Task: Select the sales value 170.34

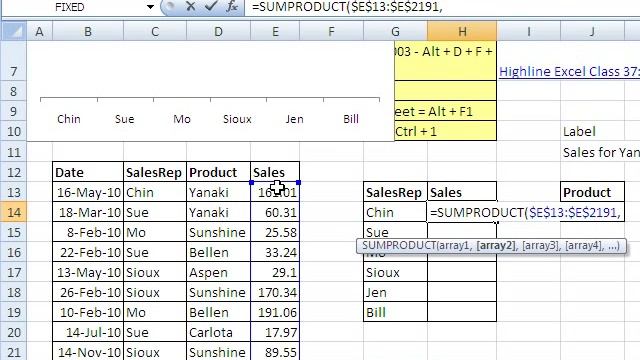Action: pos(275,292)
